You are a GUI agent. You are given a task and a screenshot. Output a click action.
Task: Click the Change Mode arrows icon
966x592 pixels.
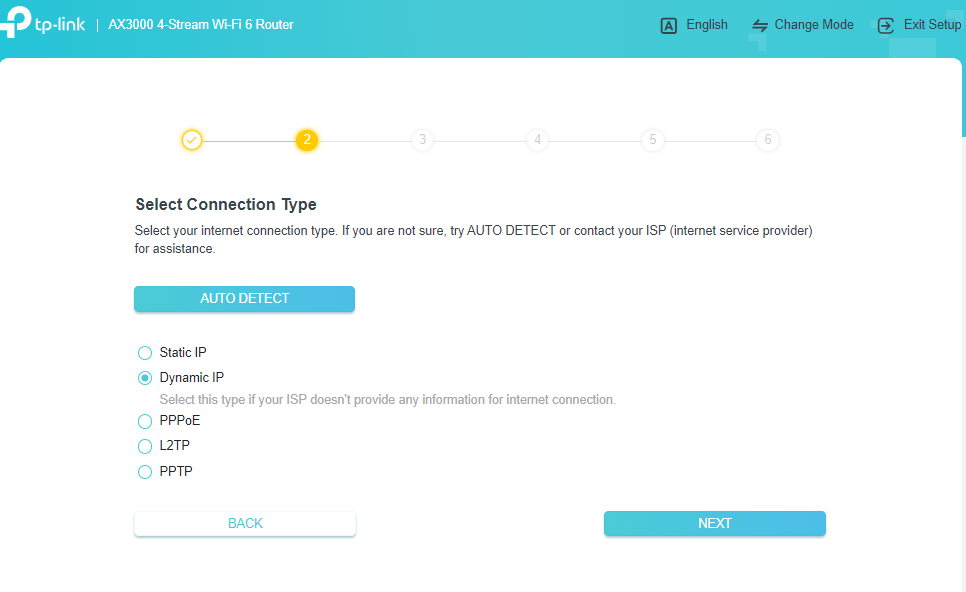761,25
